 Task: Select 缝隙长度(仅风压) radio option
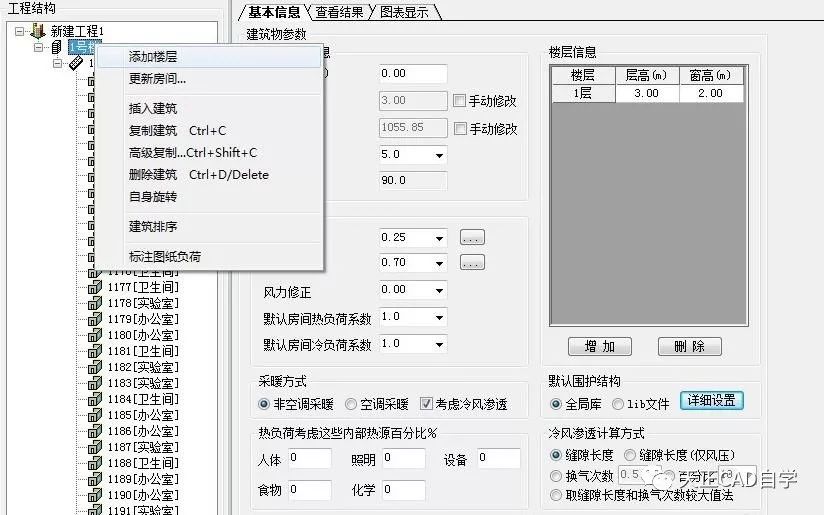click(630, 455)
